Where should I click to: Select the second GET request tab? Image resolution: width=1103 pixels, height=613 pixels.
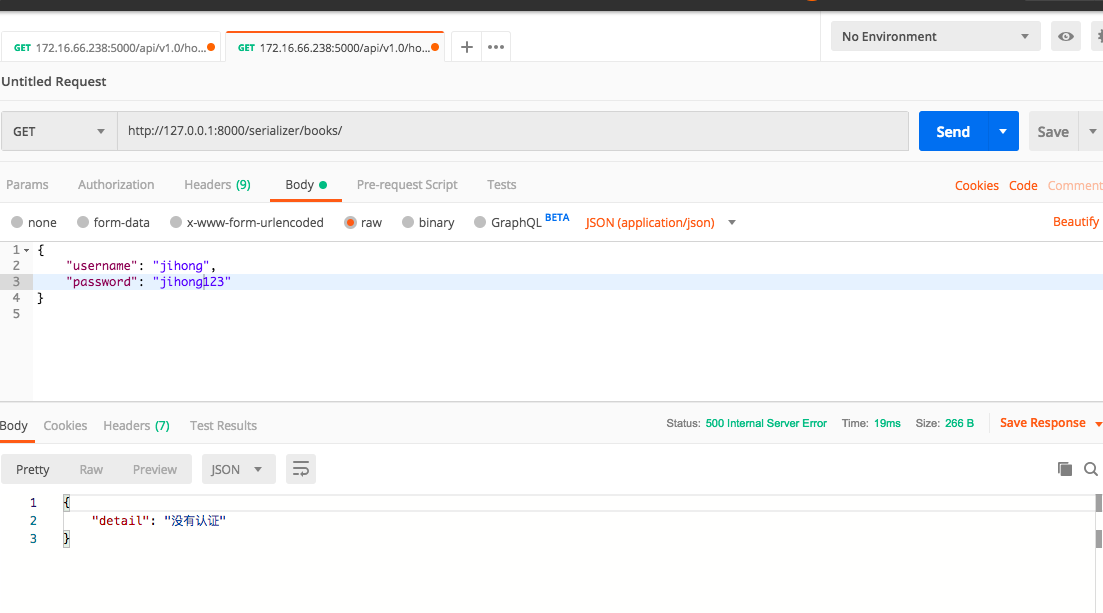(335, 48)
